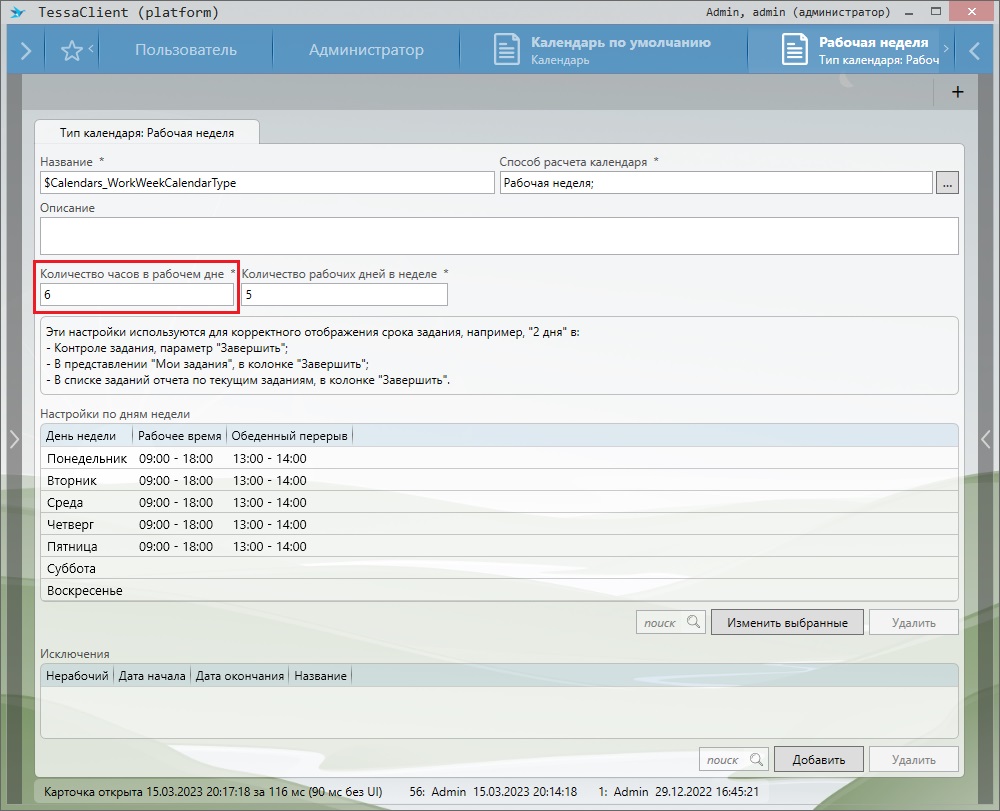The image size is (1000, 811).
Task: Open the Администратор workspace tab
Action: pos(366,50)
